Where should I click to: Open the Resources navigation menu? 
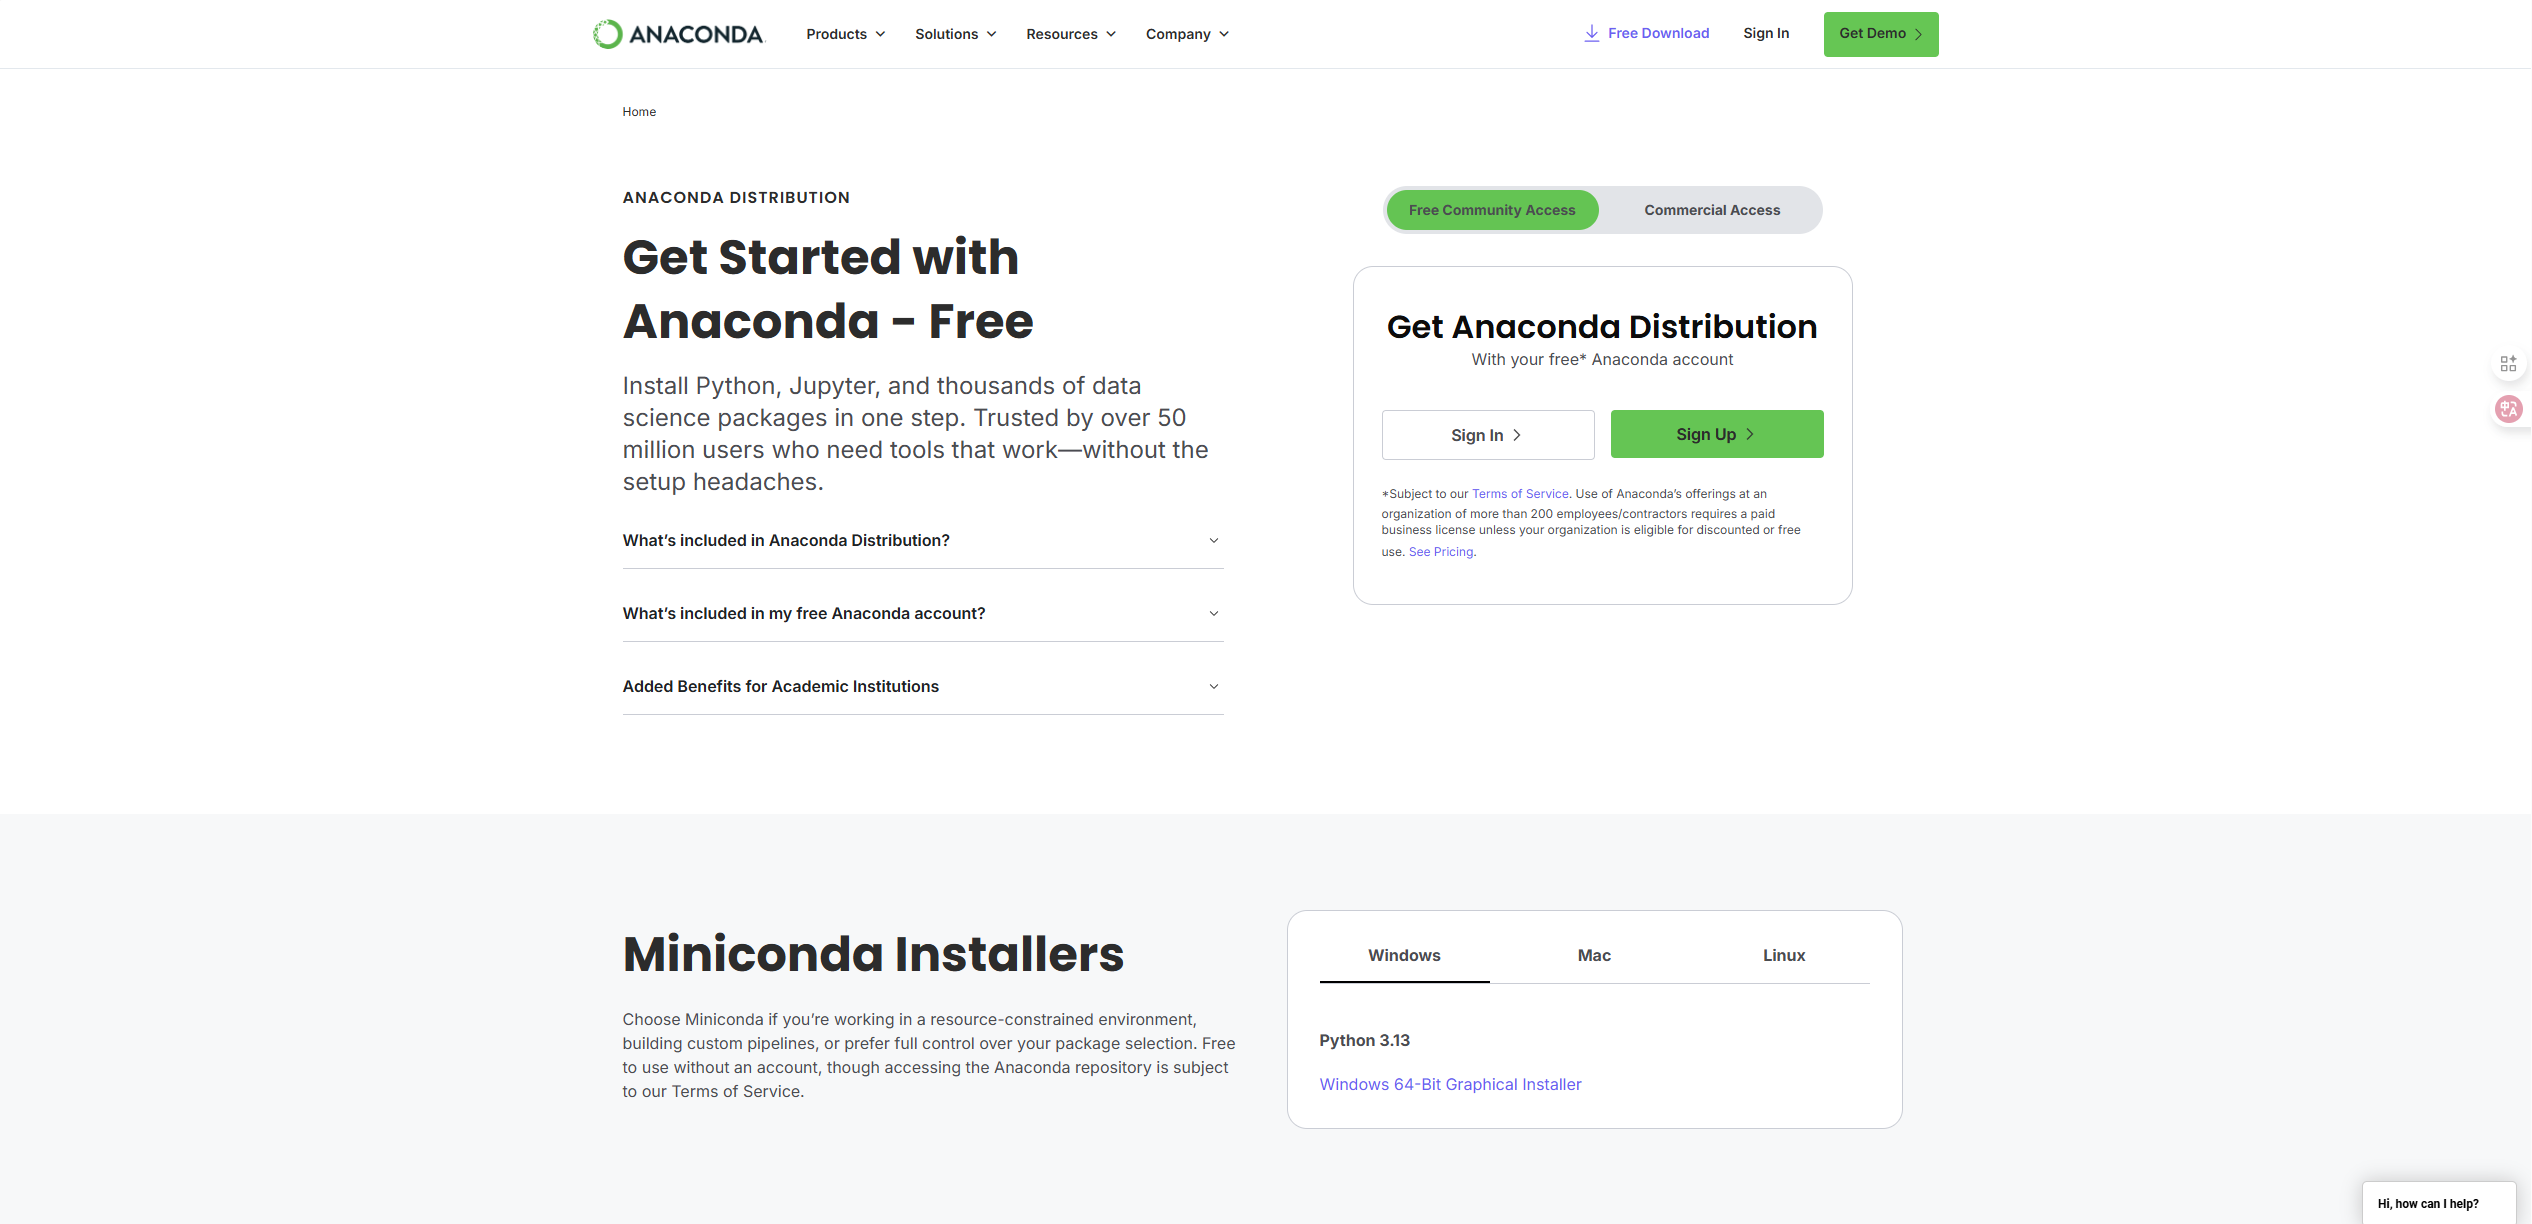pos(1070,34)
